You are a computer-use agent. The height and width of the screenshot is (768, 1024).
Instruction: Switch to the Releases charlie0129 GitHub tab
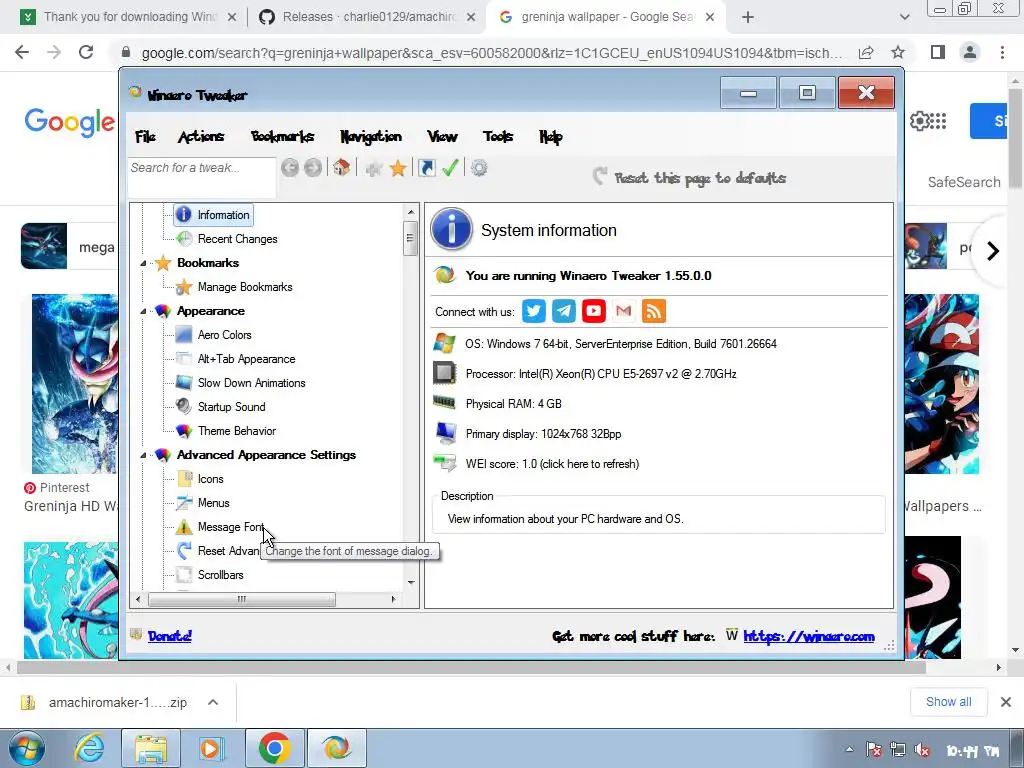point(366,17)
